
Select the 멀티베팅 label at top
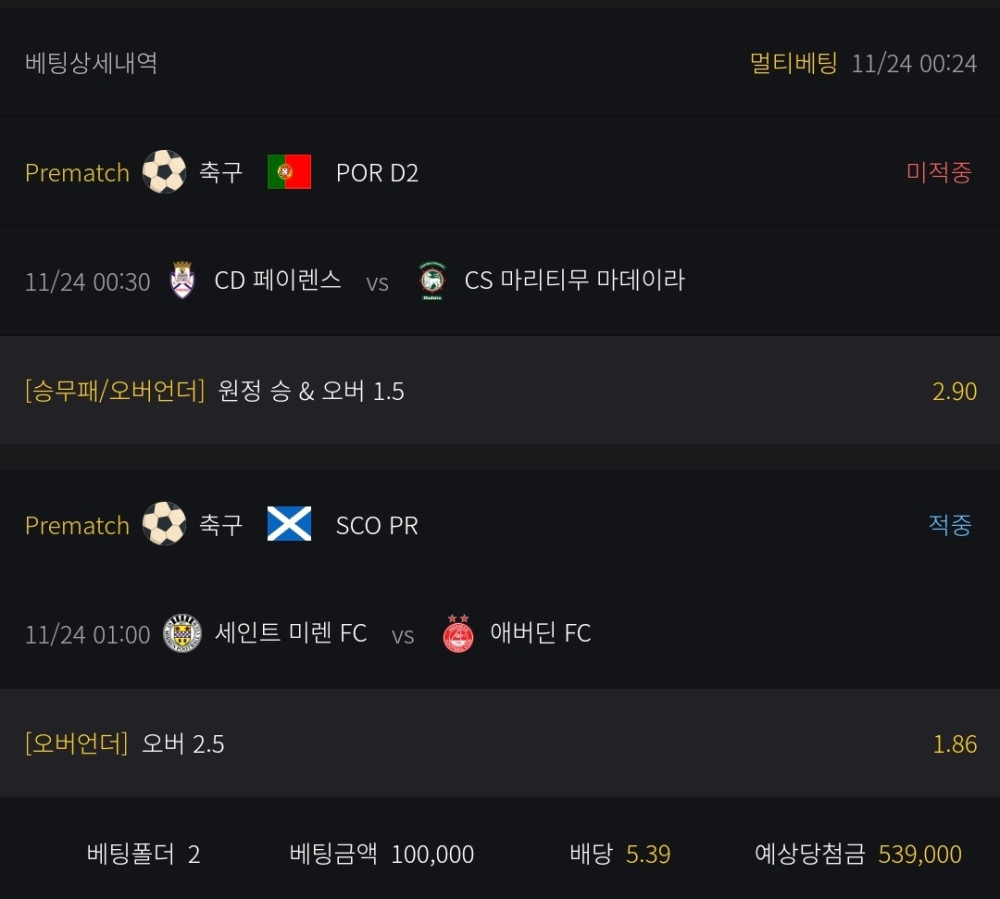793,63
